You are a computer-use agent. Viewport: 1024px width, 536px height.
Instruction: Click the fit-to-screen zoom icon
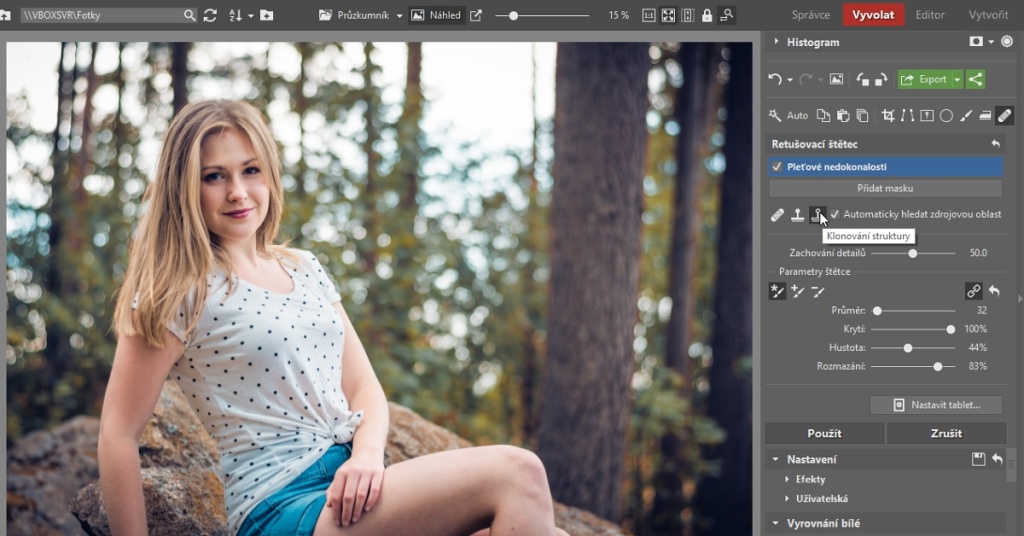(x=668, y=15)
